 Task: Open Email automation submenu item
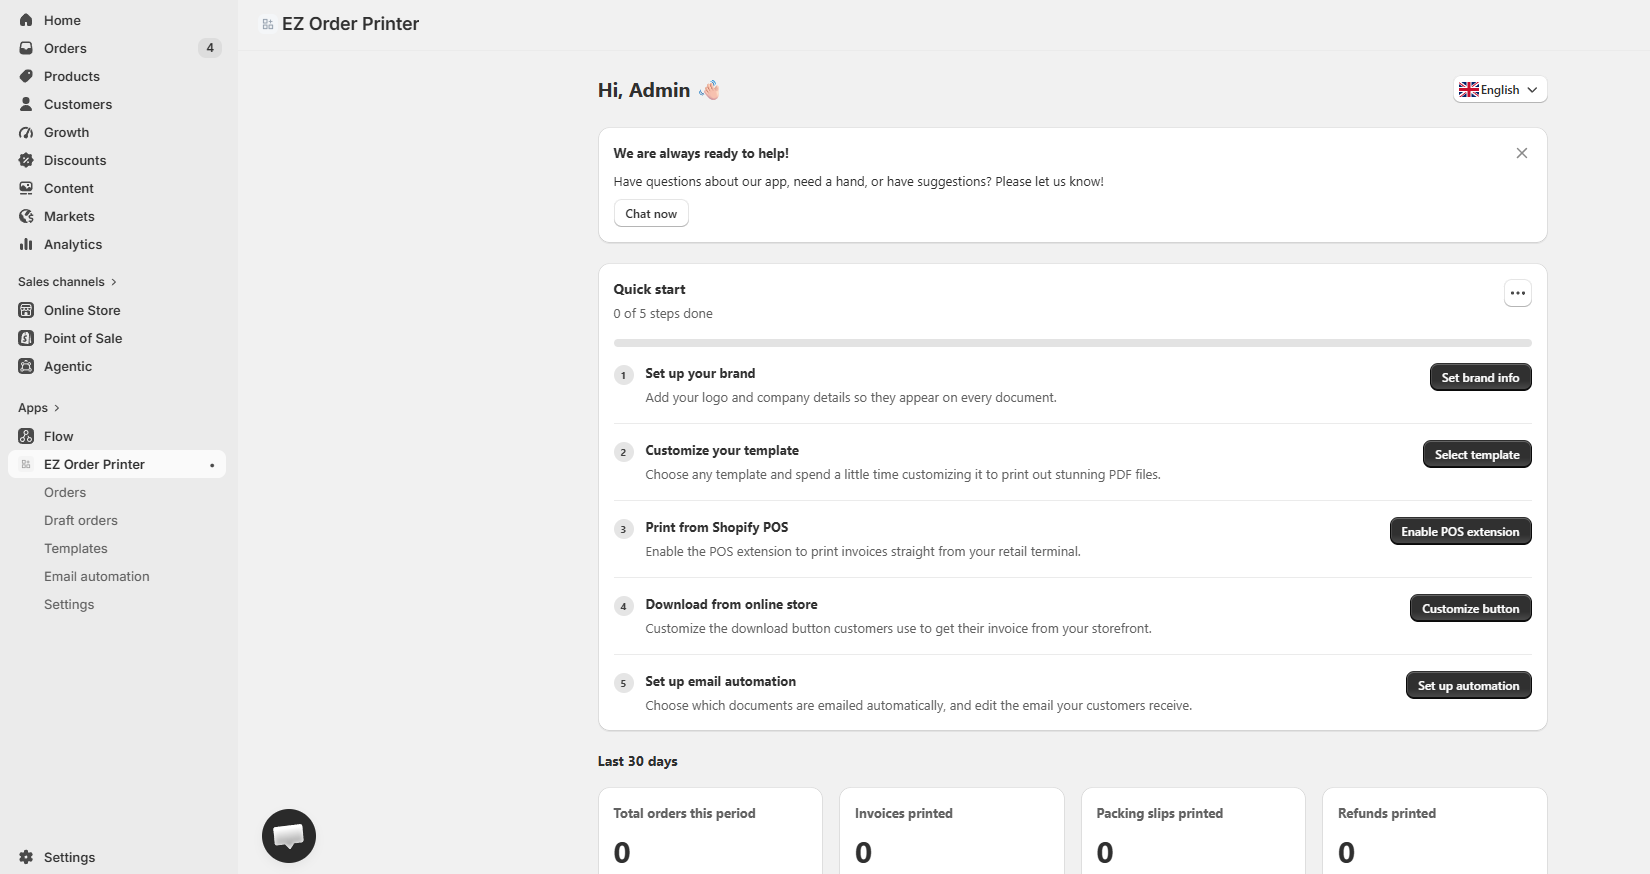coord(97,576)
